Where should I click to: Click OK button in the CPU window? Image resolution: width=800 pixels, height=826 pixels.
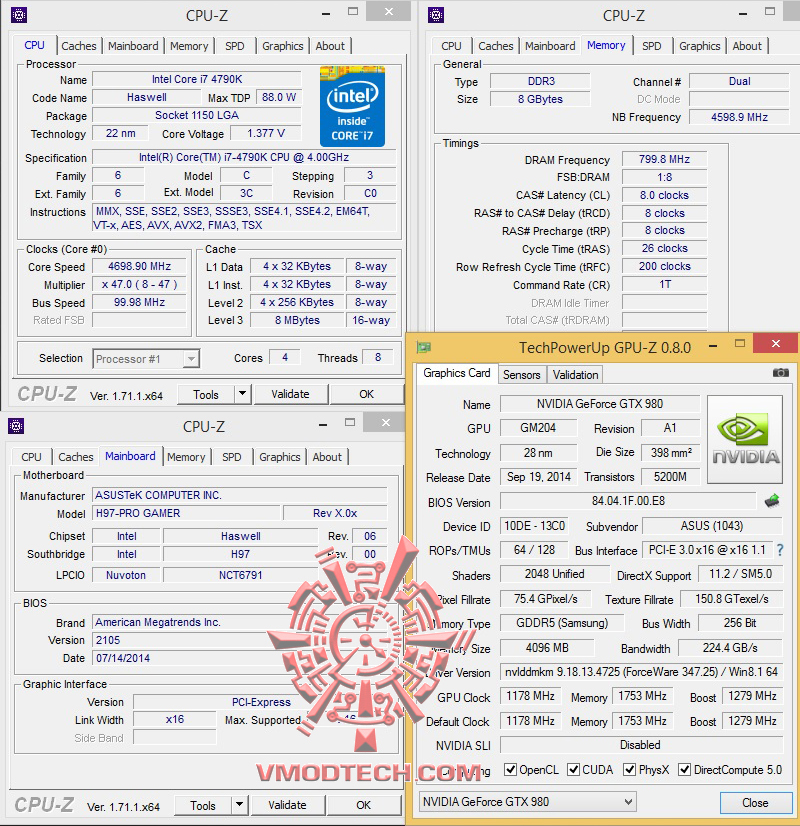(x=367, y=394)
